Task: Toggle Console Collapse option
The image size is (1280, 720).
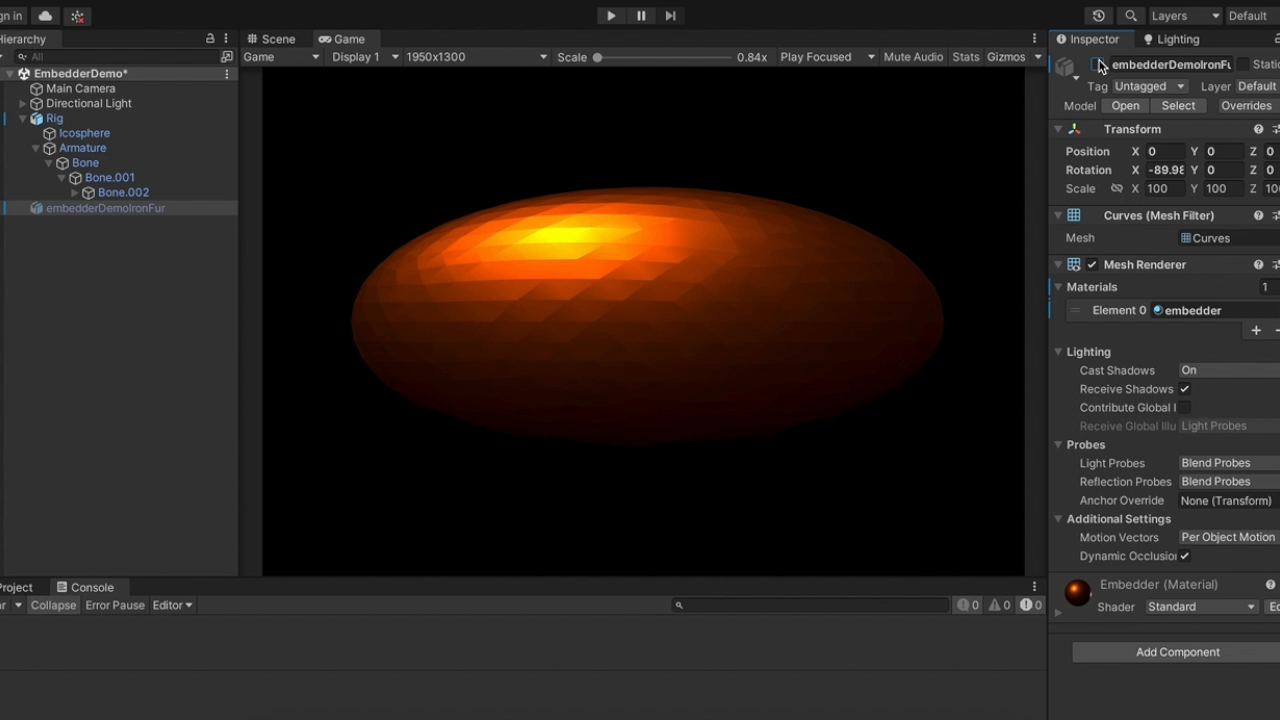Action: [53, 605]
